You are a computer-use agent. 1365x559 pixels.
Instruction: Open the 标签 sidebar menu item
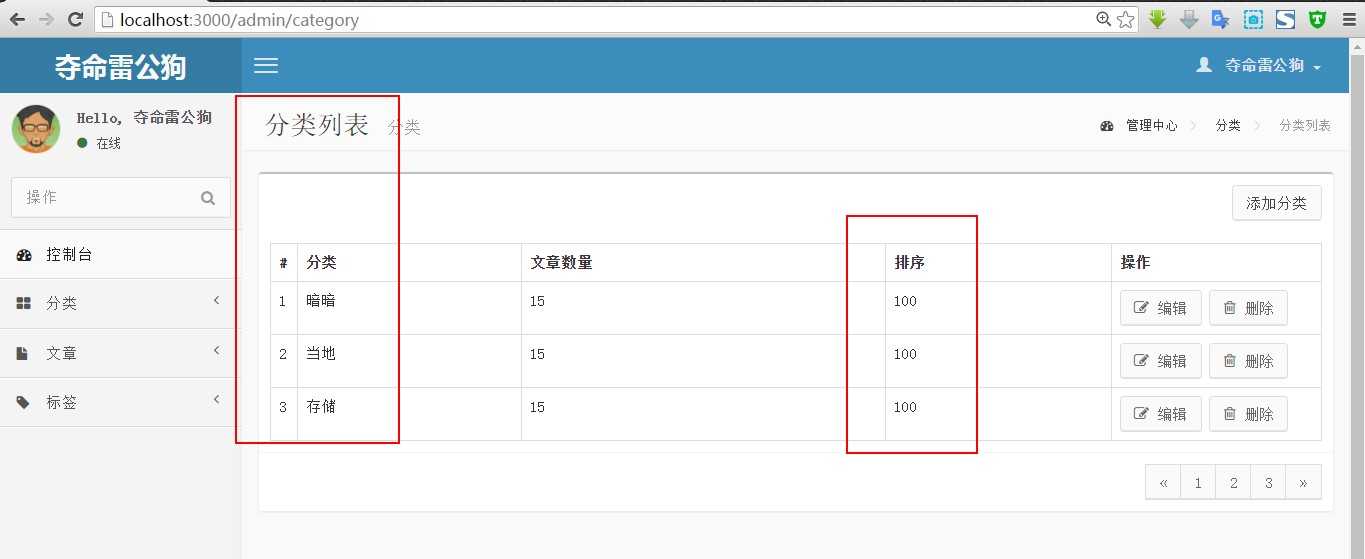(120, 403)
